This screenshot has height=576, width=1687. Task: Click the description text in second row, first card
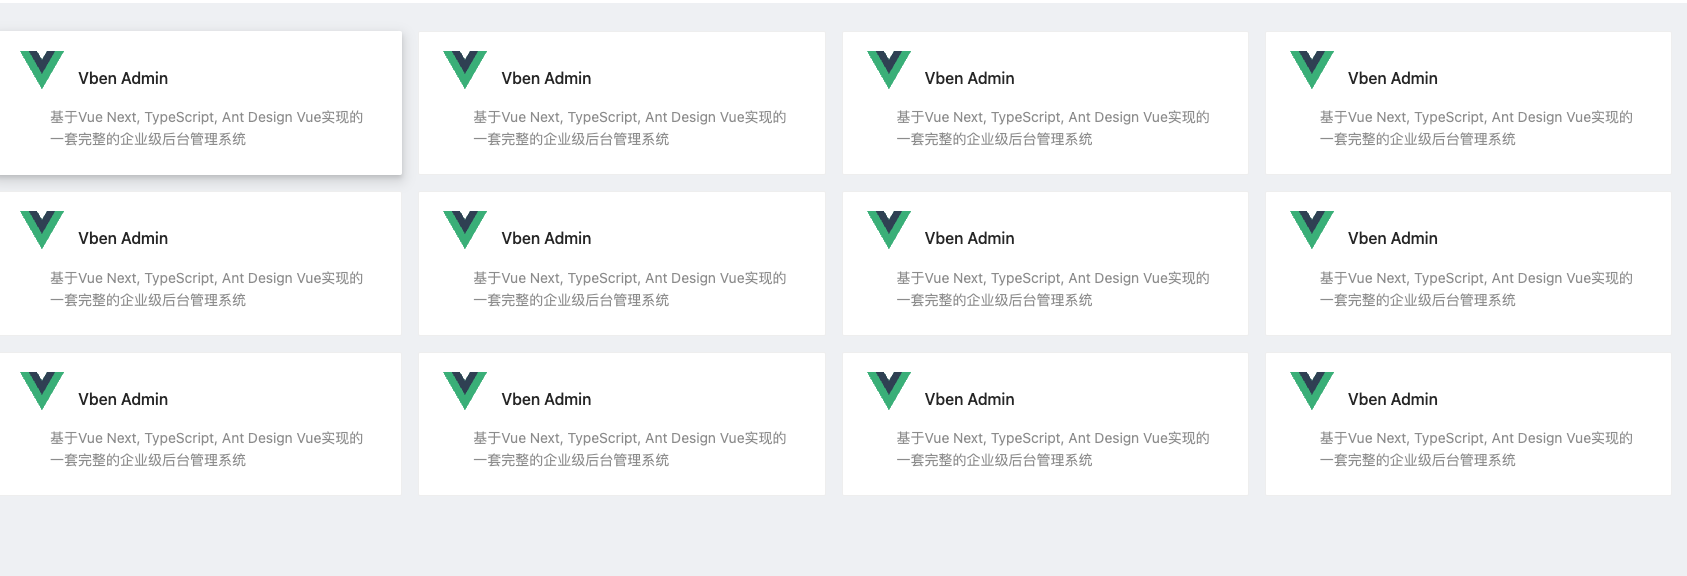(x=206, y=289)
